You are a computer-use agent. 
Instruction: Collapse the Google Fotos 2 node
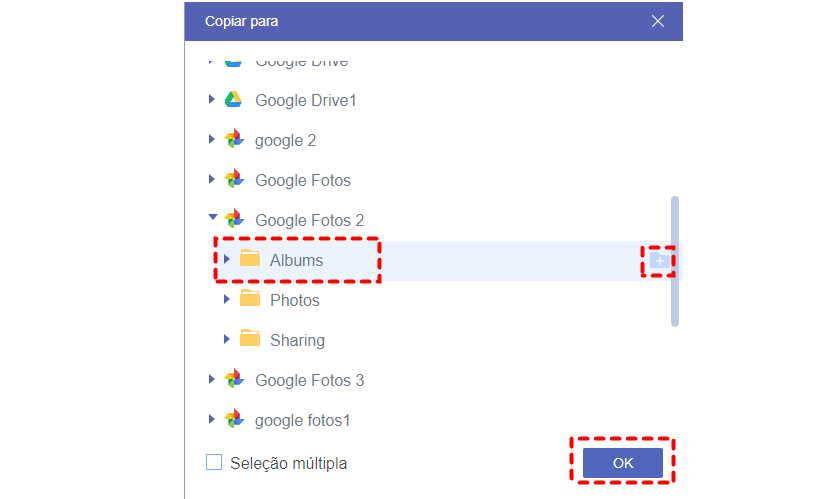[x=211, y=219]
